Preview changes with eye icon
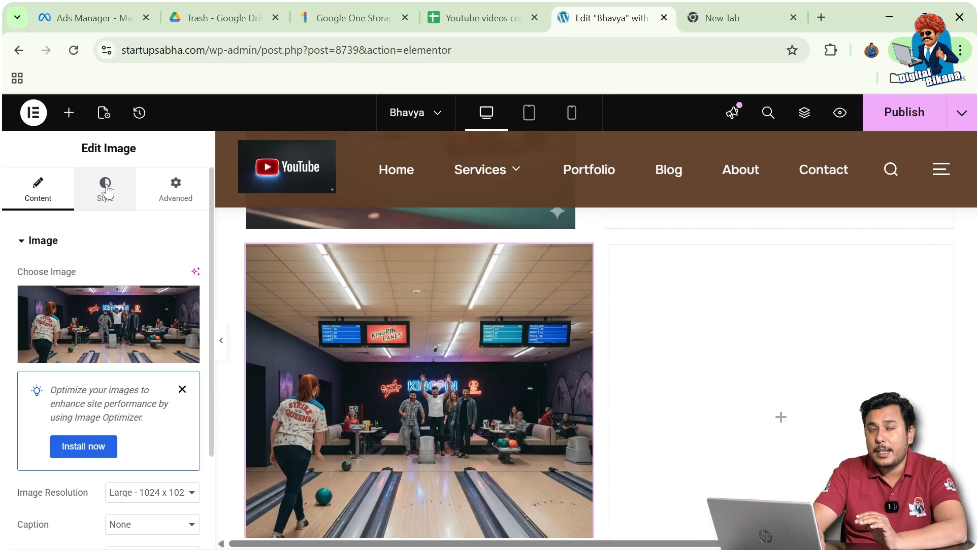The width and height of the screenshot is (978, 552). click(x=840, y=113)
